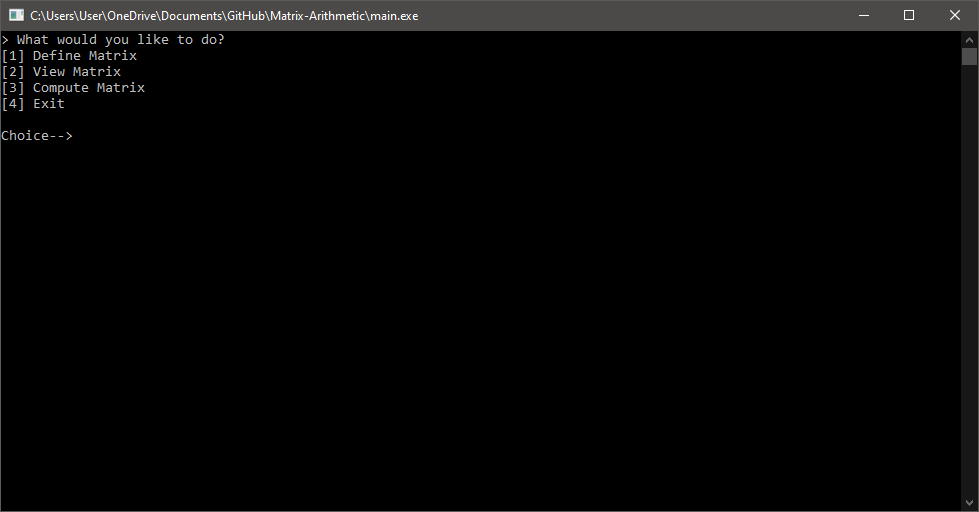
Task: Click the "[3] Compute Matrix" line
Action: click(73, 87)
